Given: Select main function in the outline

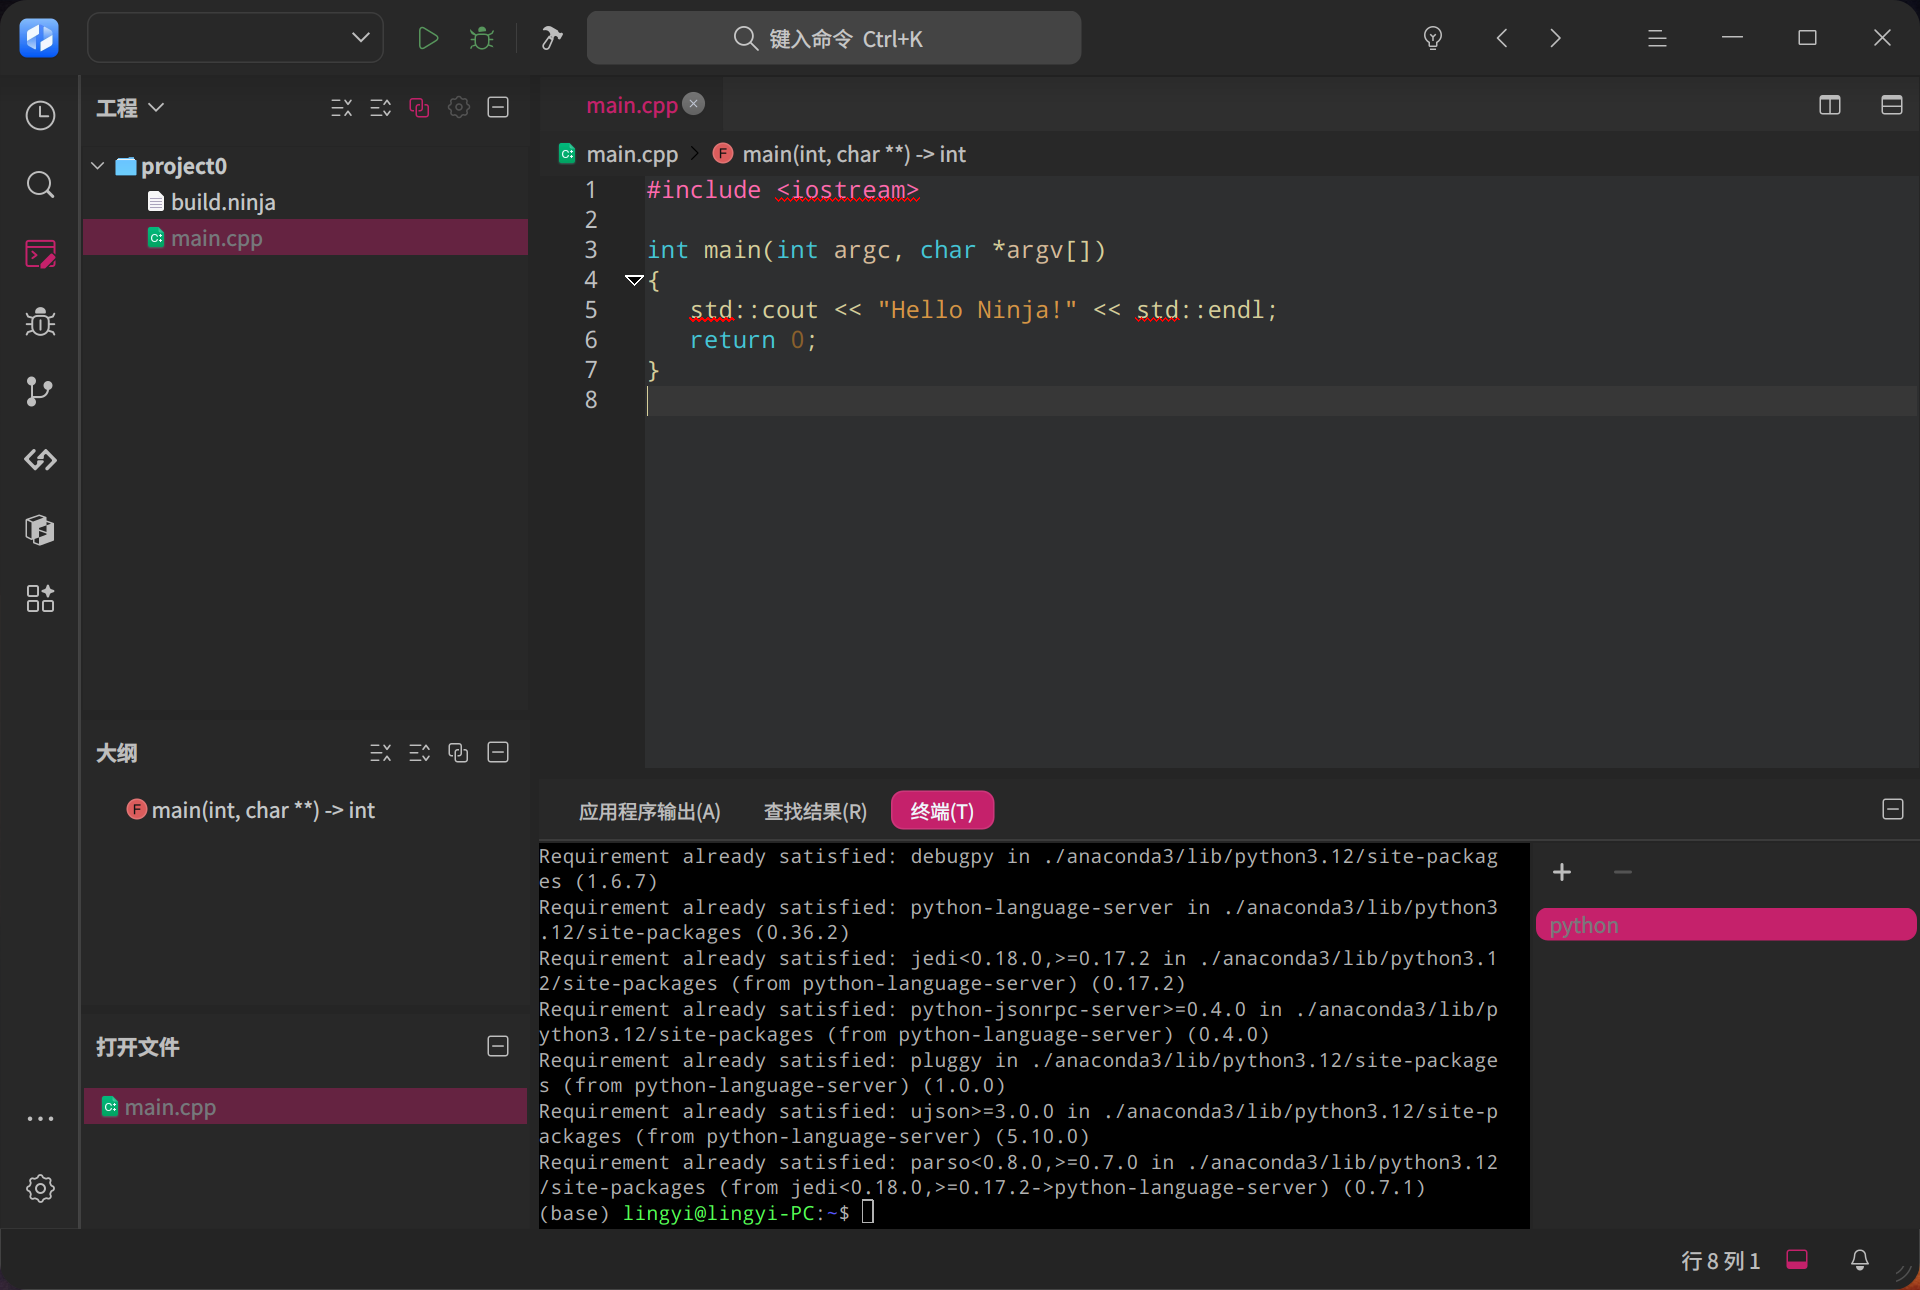Looking at the screenshot, I should coord(263,810).
